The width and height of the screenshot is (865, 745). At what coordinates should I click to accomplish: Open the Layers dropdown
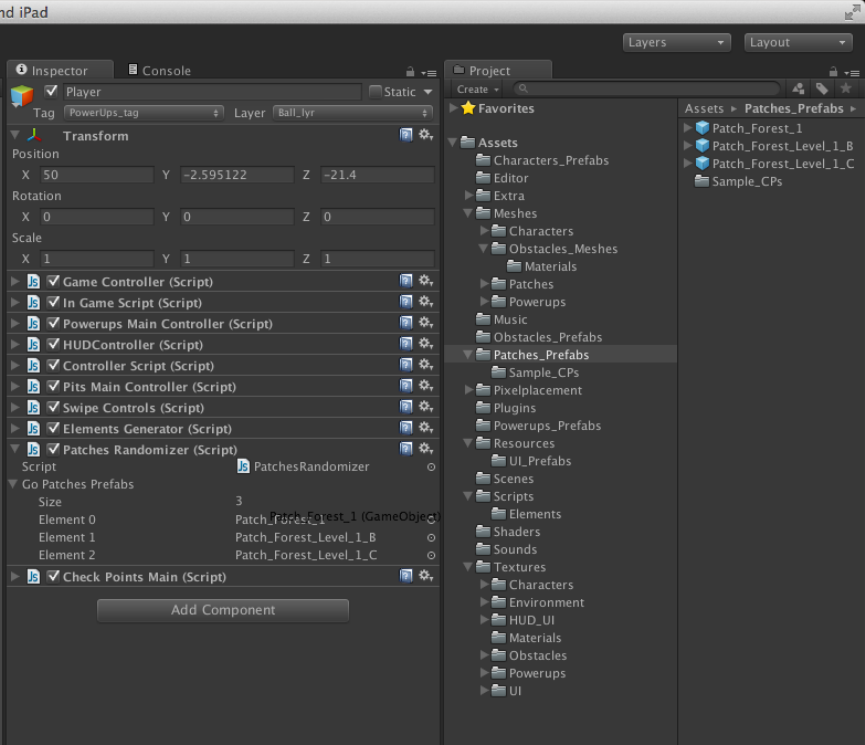676,42
